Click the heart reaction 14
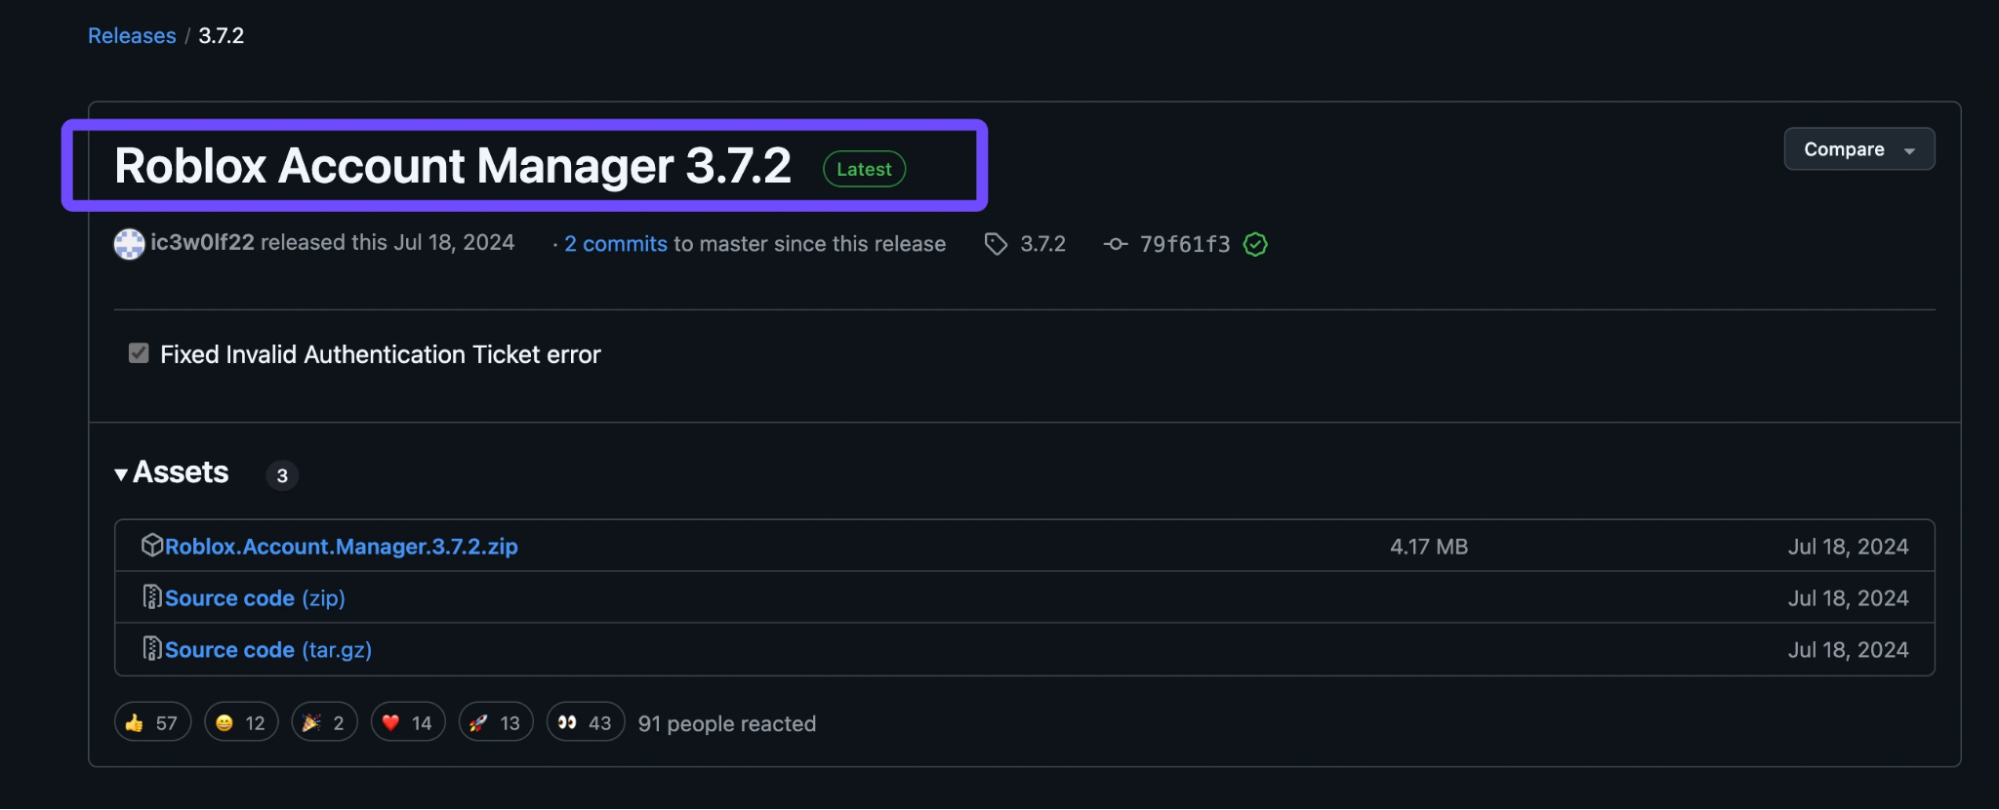The image size is (1999, 810). pos(408,723)
